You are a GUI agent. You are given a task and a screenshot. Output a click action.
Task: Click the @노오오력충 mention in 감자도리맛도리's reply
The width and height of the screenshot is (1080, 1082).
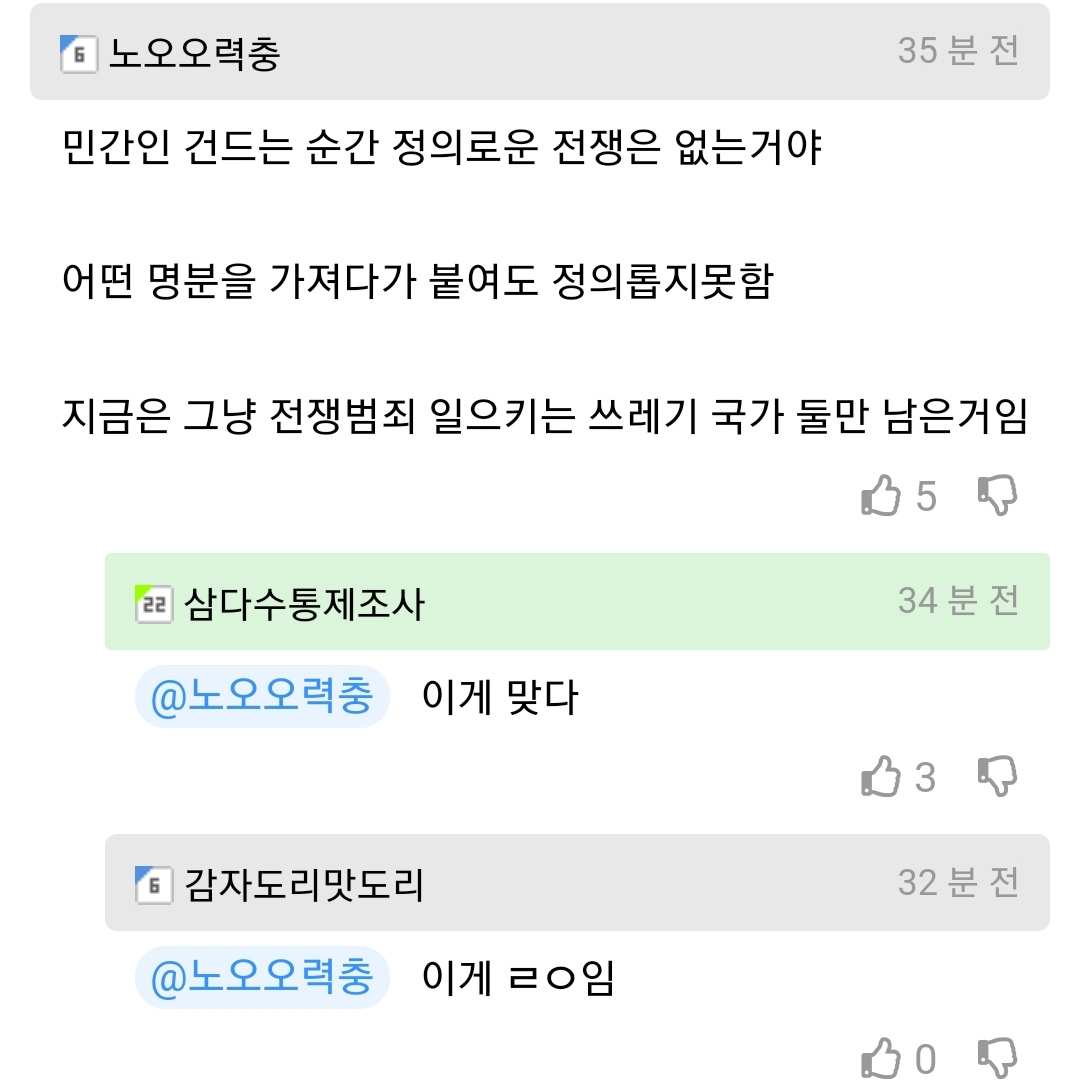[x=261, y=978]
